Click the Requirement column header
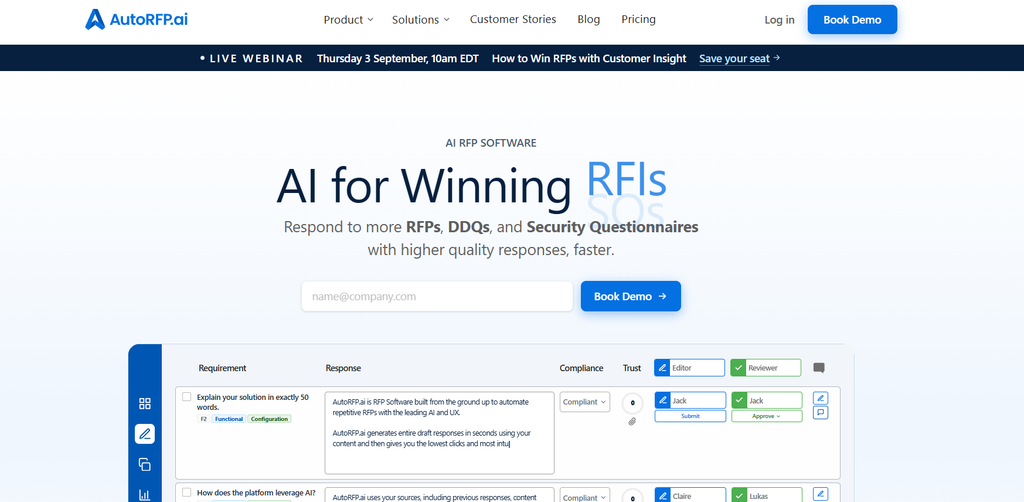The image size is (1024, 502). point(223,368)
